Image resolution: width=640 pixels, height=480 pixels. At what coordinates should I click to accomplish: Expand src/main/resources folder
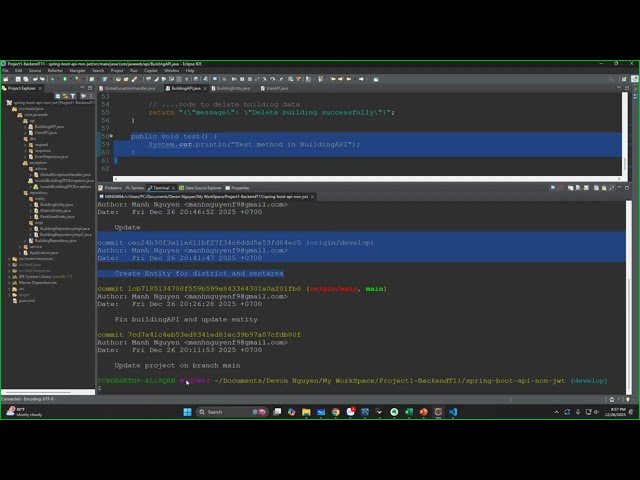(9, 259)
